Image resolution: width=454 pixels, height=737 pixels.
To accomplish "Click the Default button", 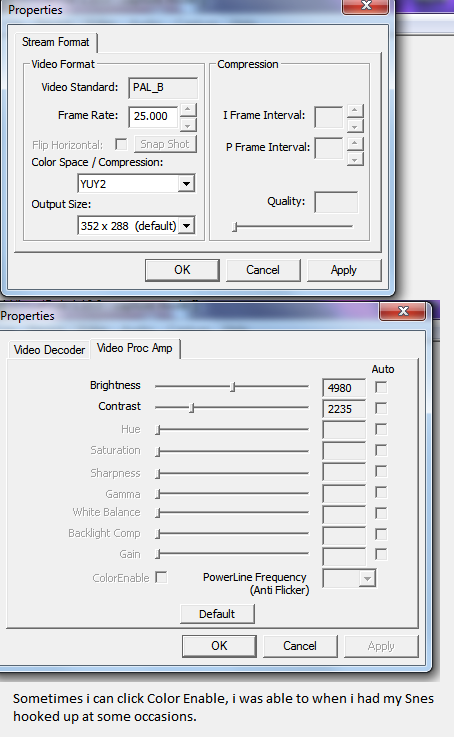I will point(217,614).
